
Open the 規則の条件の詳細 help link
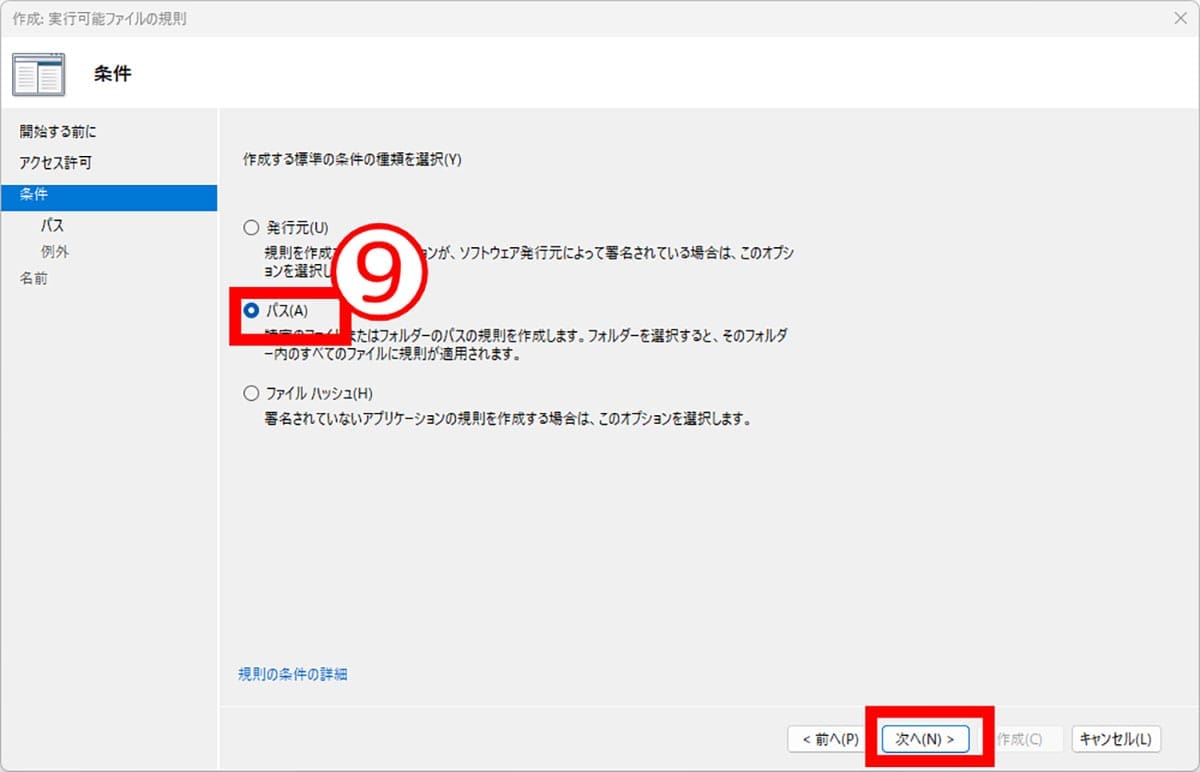click(x=292, y=674)
